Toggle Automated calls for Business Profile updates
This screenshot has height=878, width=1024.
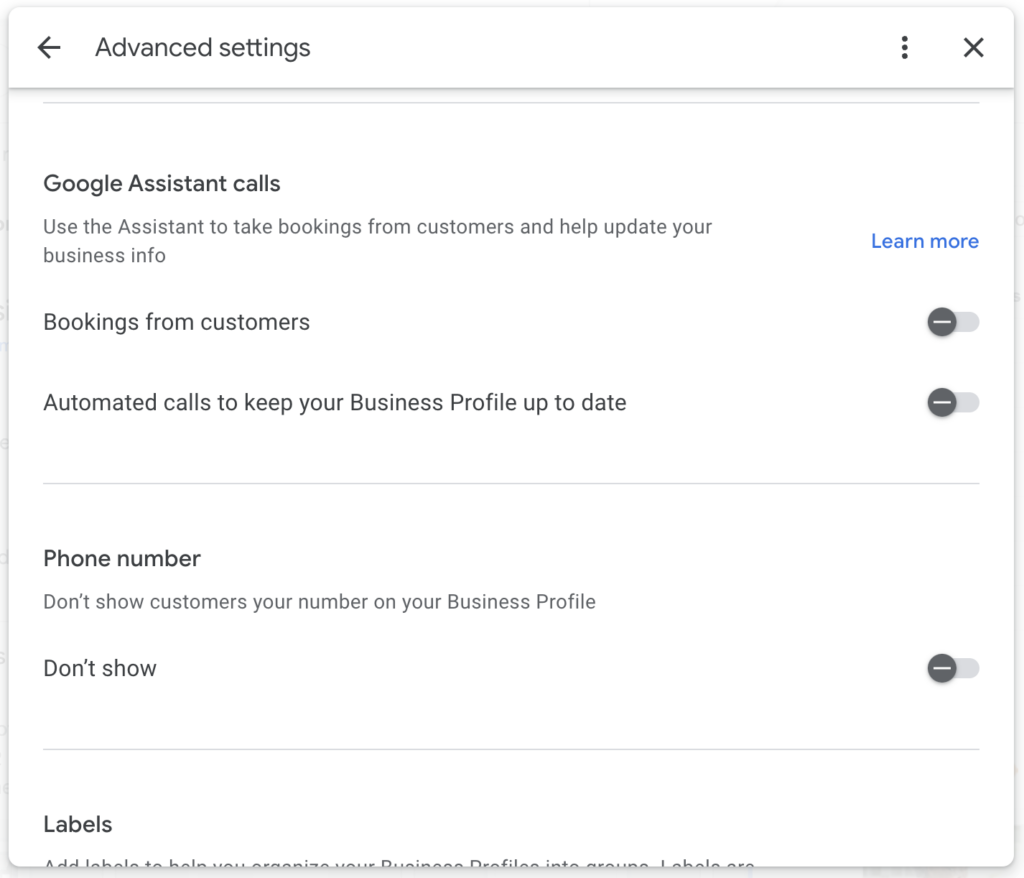pyautogui.click(x=953, y=403)
